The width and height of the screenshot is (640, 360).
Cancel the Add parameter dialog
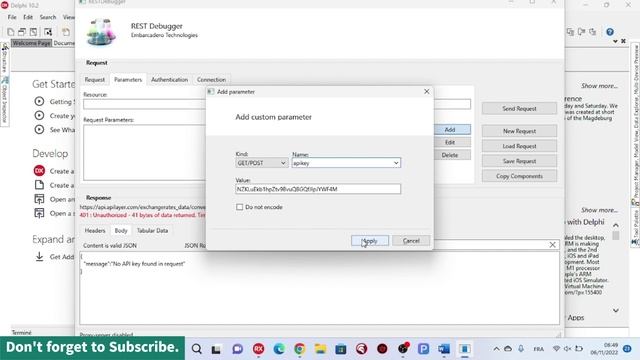[x=411, y=241]
